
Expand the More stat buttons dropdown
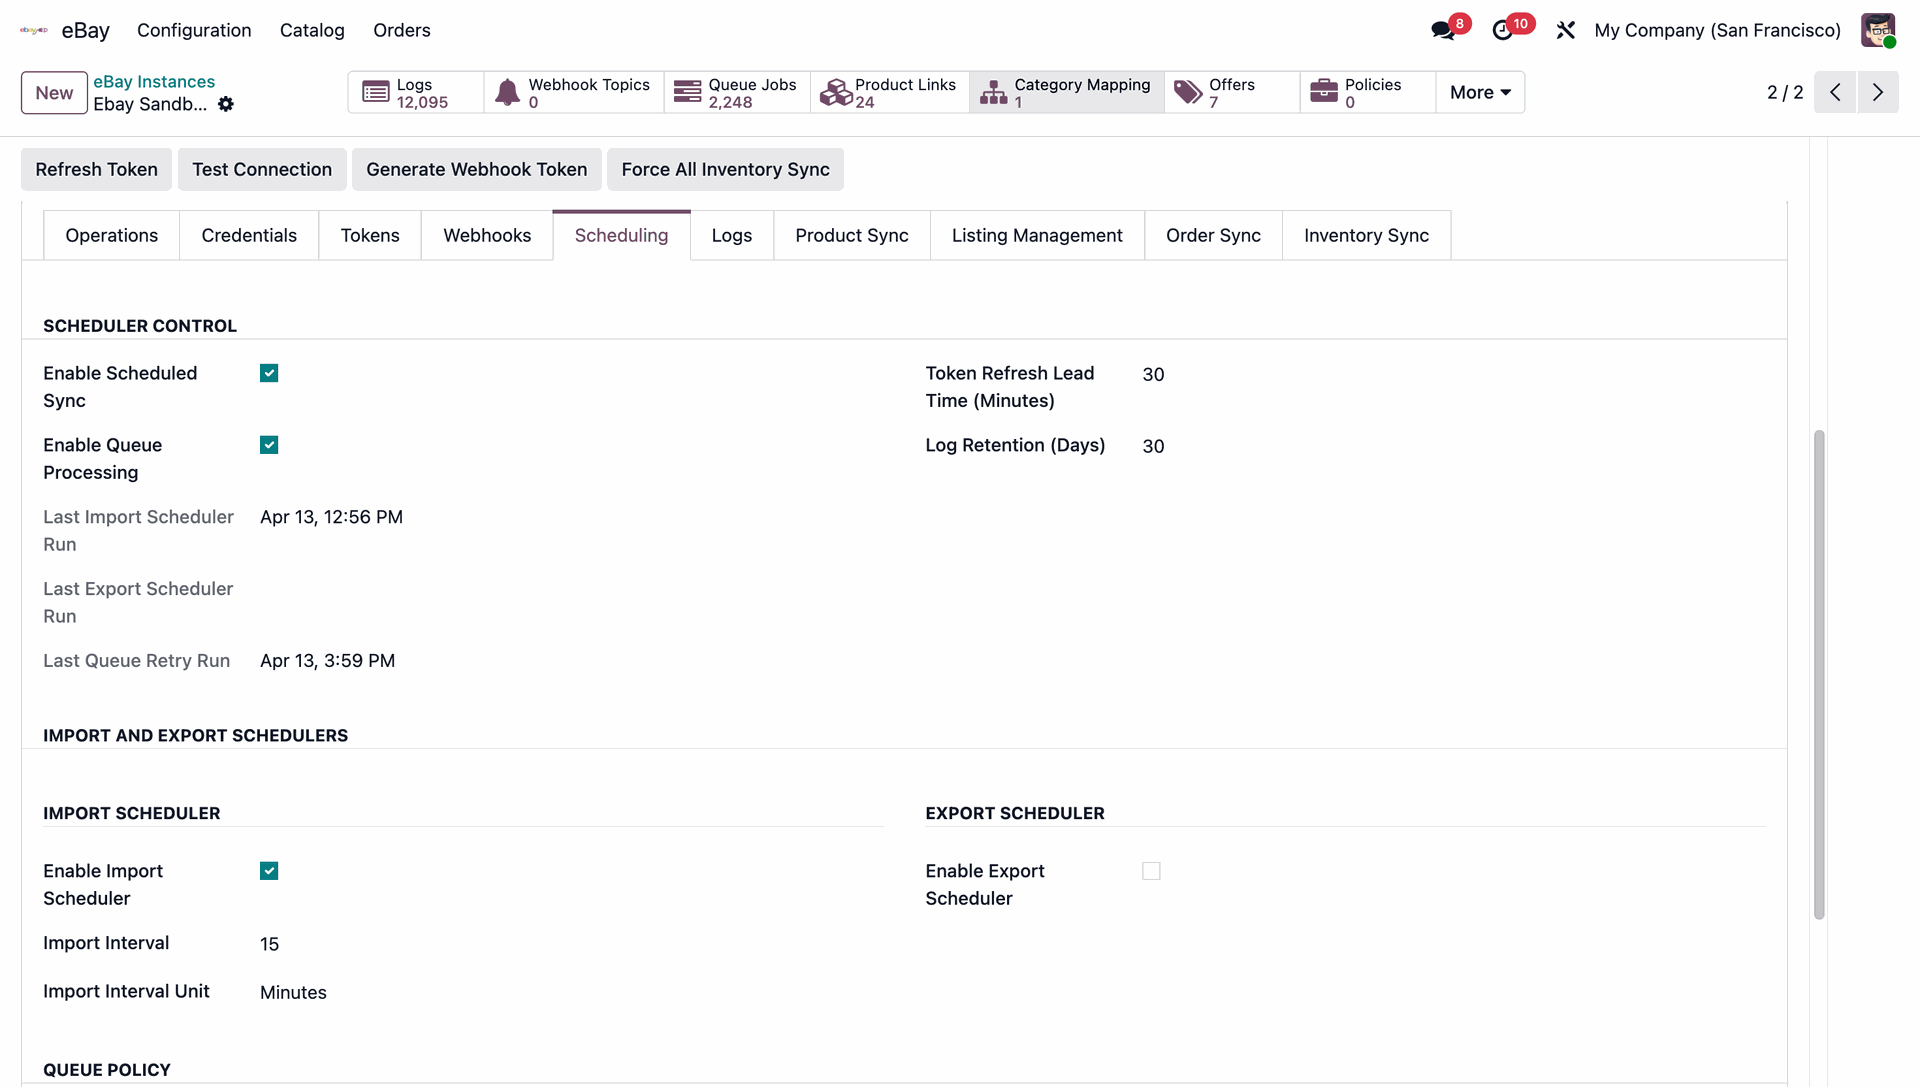pos(1480,92)
